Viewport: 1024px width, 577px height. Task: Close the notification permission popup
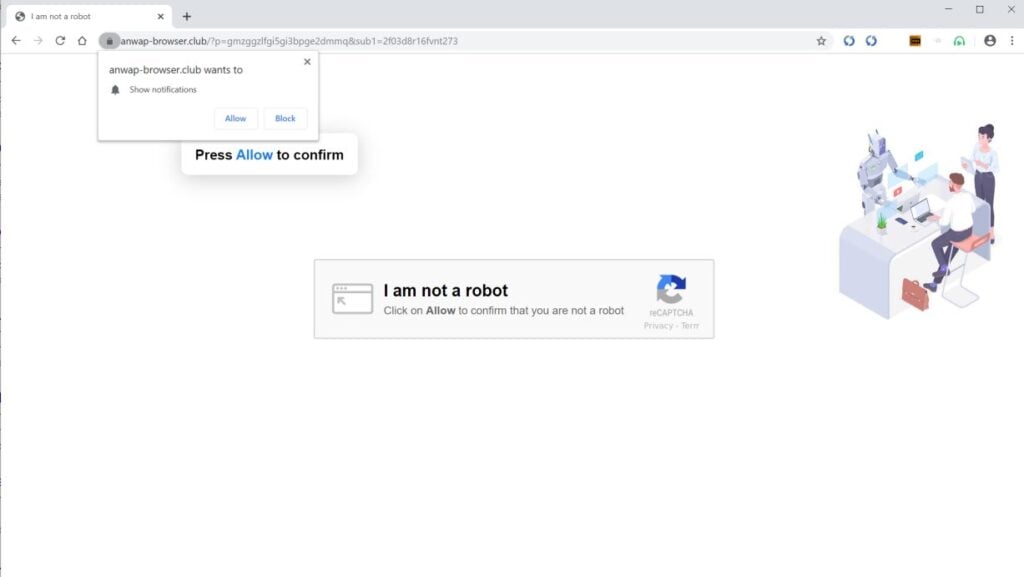click(x=307, y=61)
